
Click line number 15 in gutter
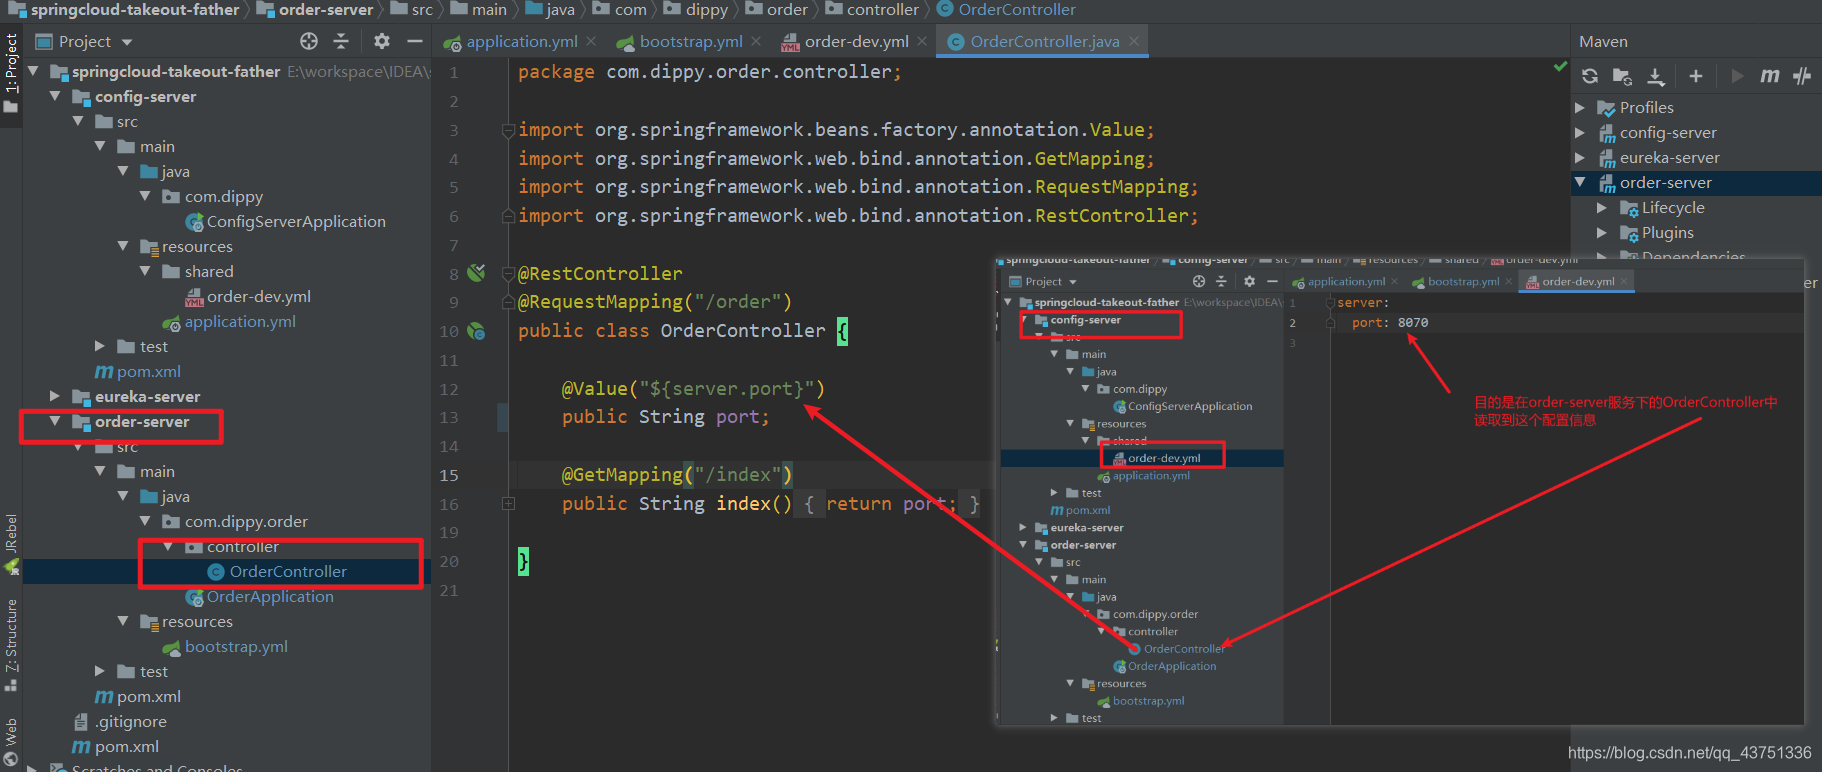click(449, 475)
